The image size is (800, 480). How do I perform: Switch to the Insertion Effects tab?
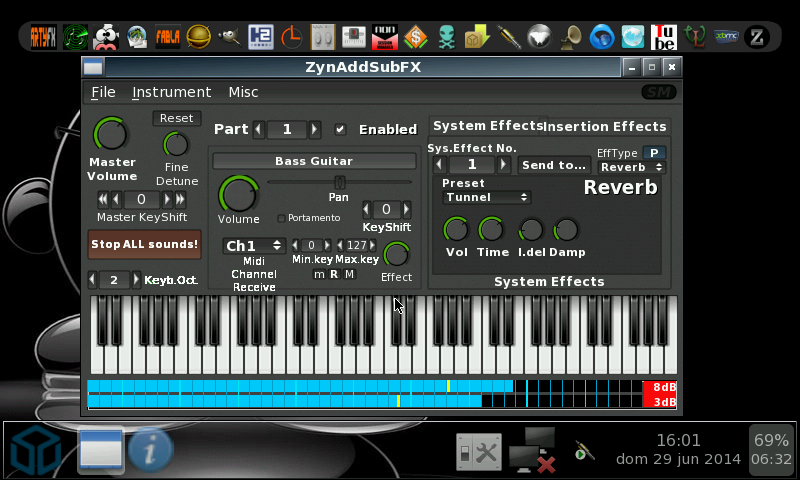pyautogui.click(x=604, y=126)
